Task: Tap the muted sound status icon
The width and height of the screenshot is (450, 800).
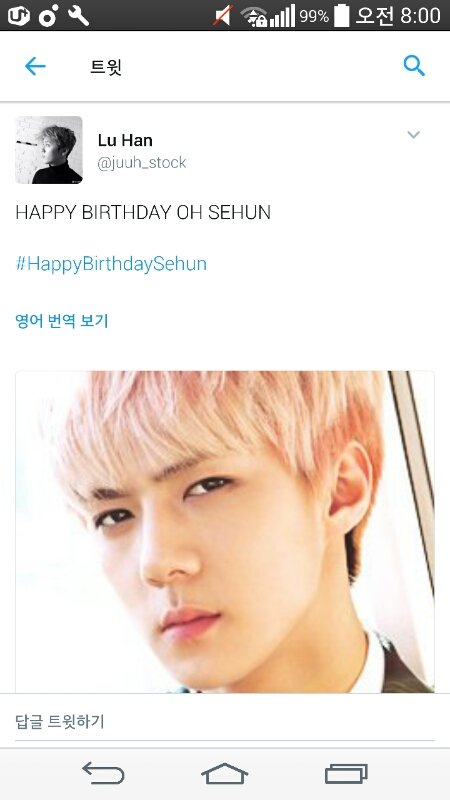Action: [223, 16]
